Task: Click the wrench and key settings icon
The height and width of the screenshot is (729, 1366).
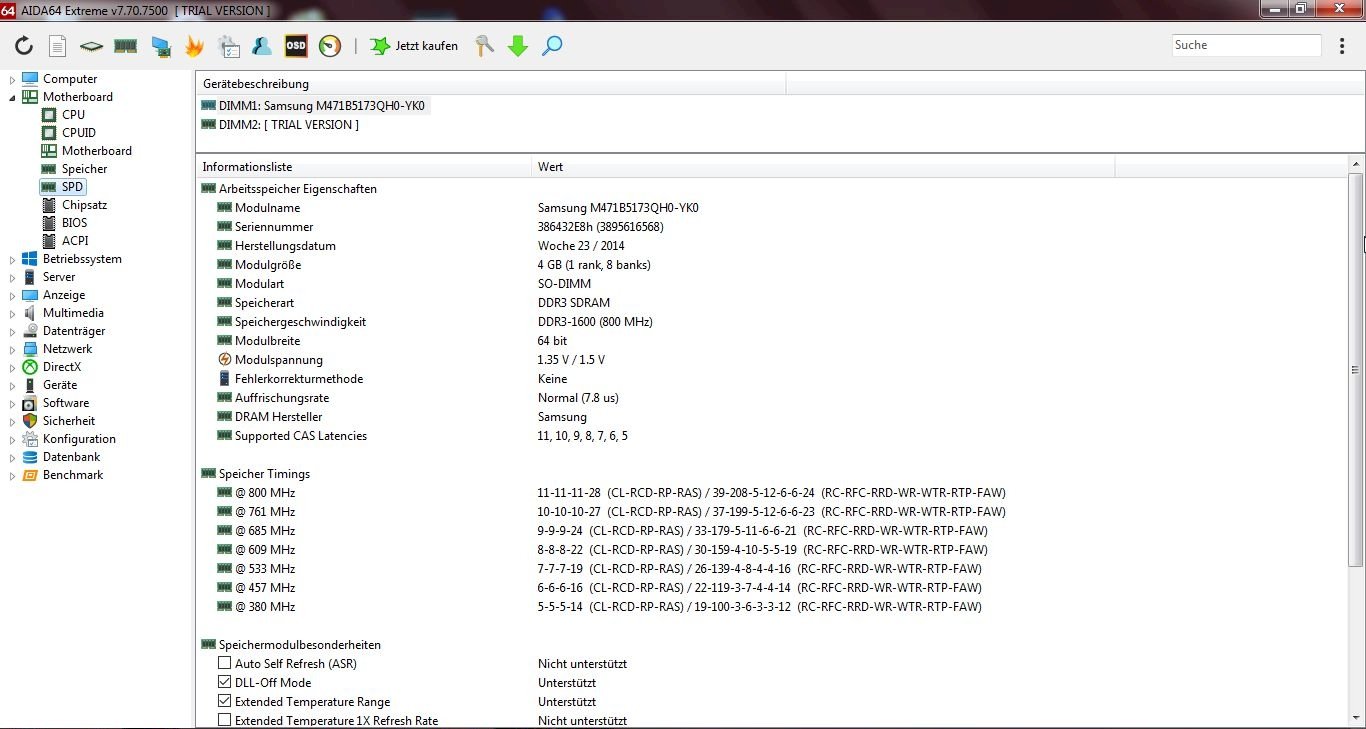Action: pyautogui.click(x=485, y=46)
